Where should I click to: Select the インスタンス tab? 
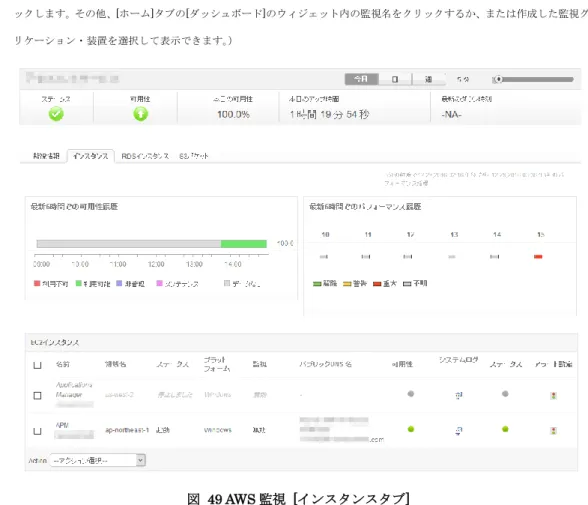point(90,156)
